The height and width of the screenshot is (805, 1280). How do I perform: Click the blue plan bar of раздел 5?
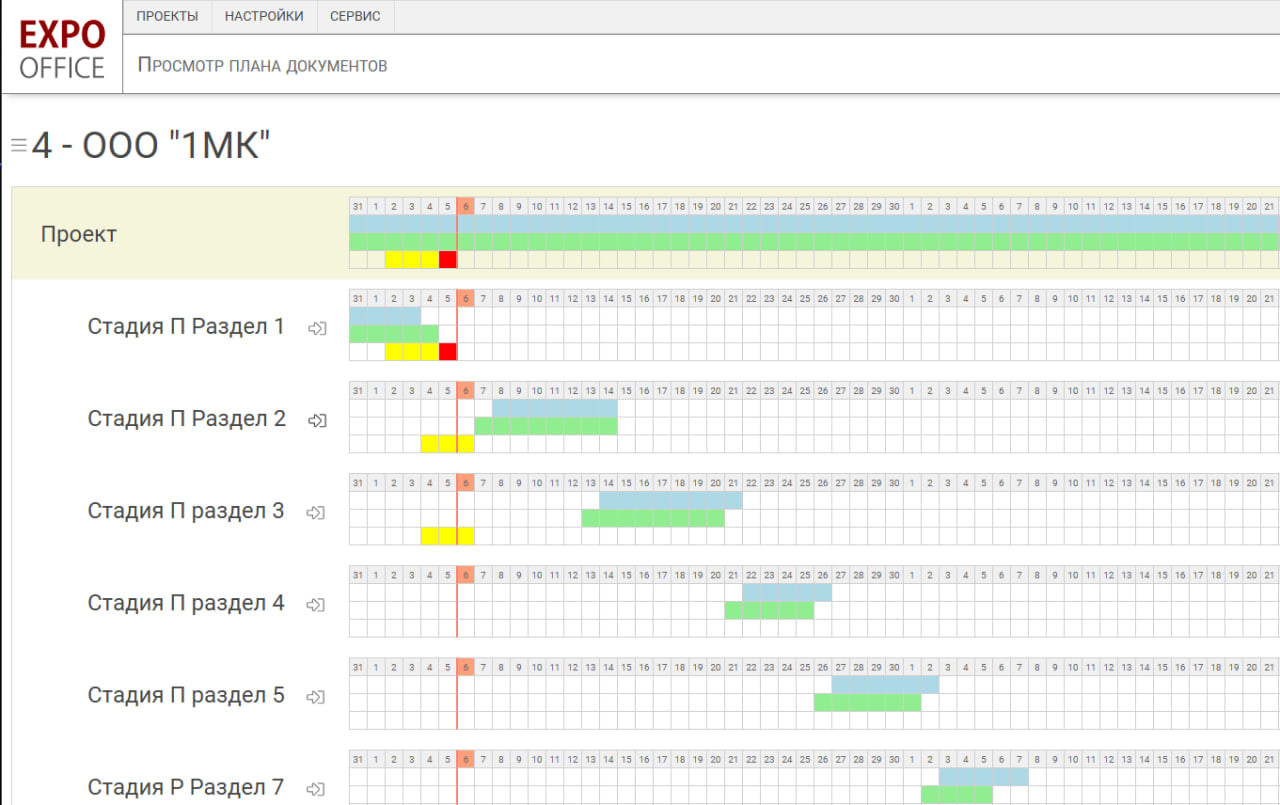[885, 684]
